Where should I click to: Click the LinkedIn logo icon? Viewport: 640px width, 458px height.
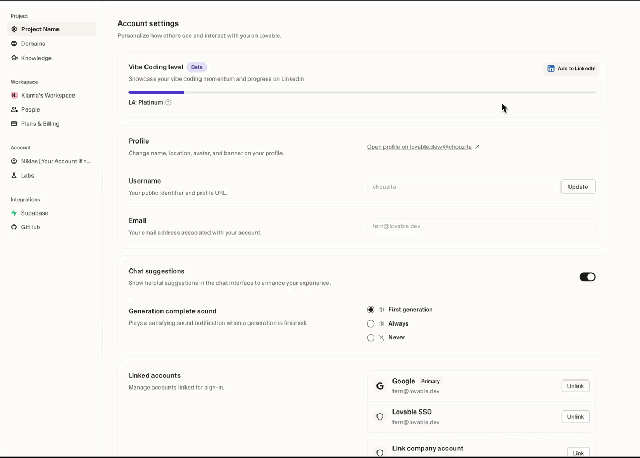pos(551,69)
